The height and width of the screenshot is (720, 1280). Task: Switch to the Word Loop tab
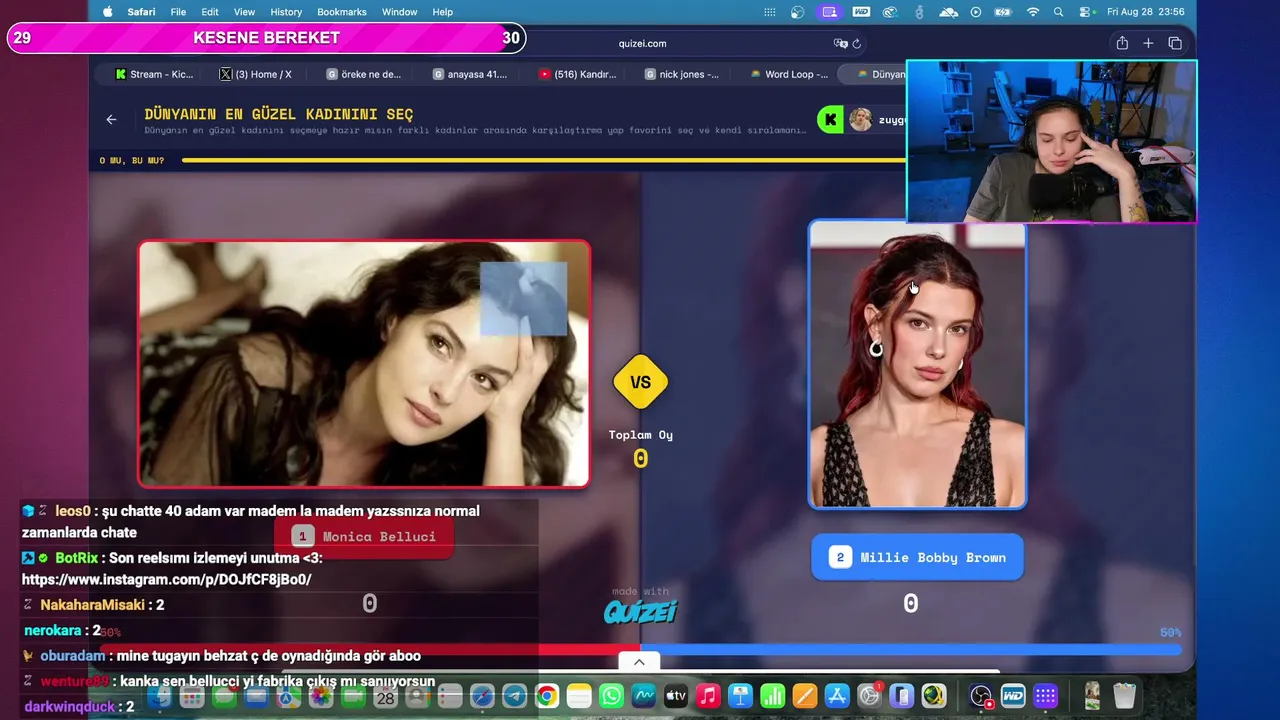pyautogui.click(x=789, y=74)
